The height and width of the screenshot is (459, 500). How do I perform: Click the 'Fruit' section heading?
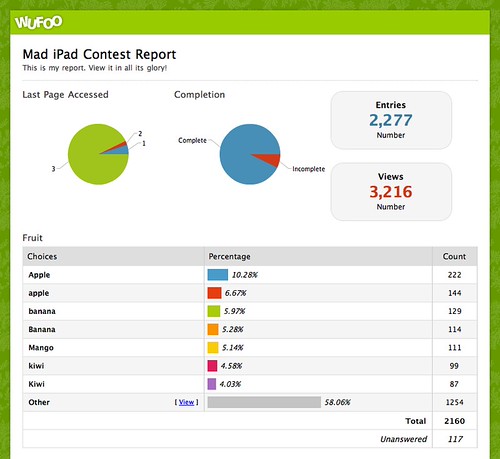(32, 238)
